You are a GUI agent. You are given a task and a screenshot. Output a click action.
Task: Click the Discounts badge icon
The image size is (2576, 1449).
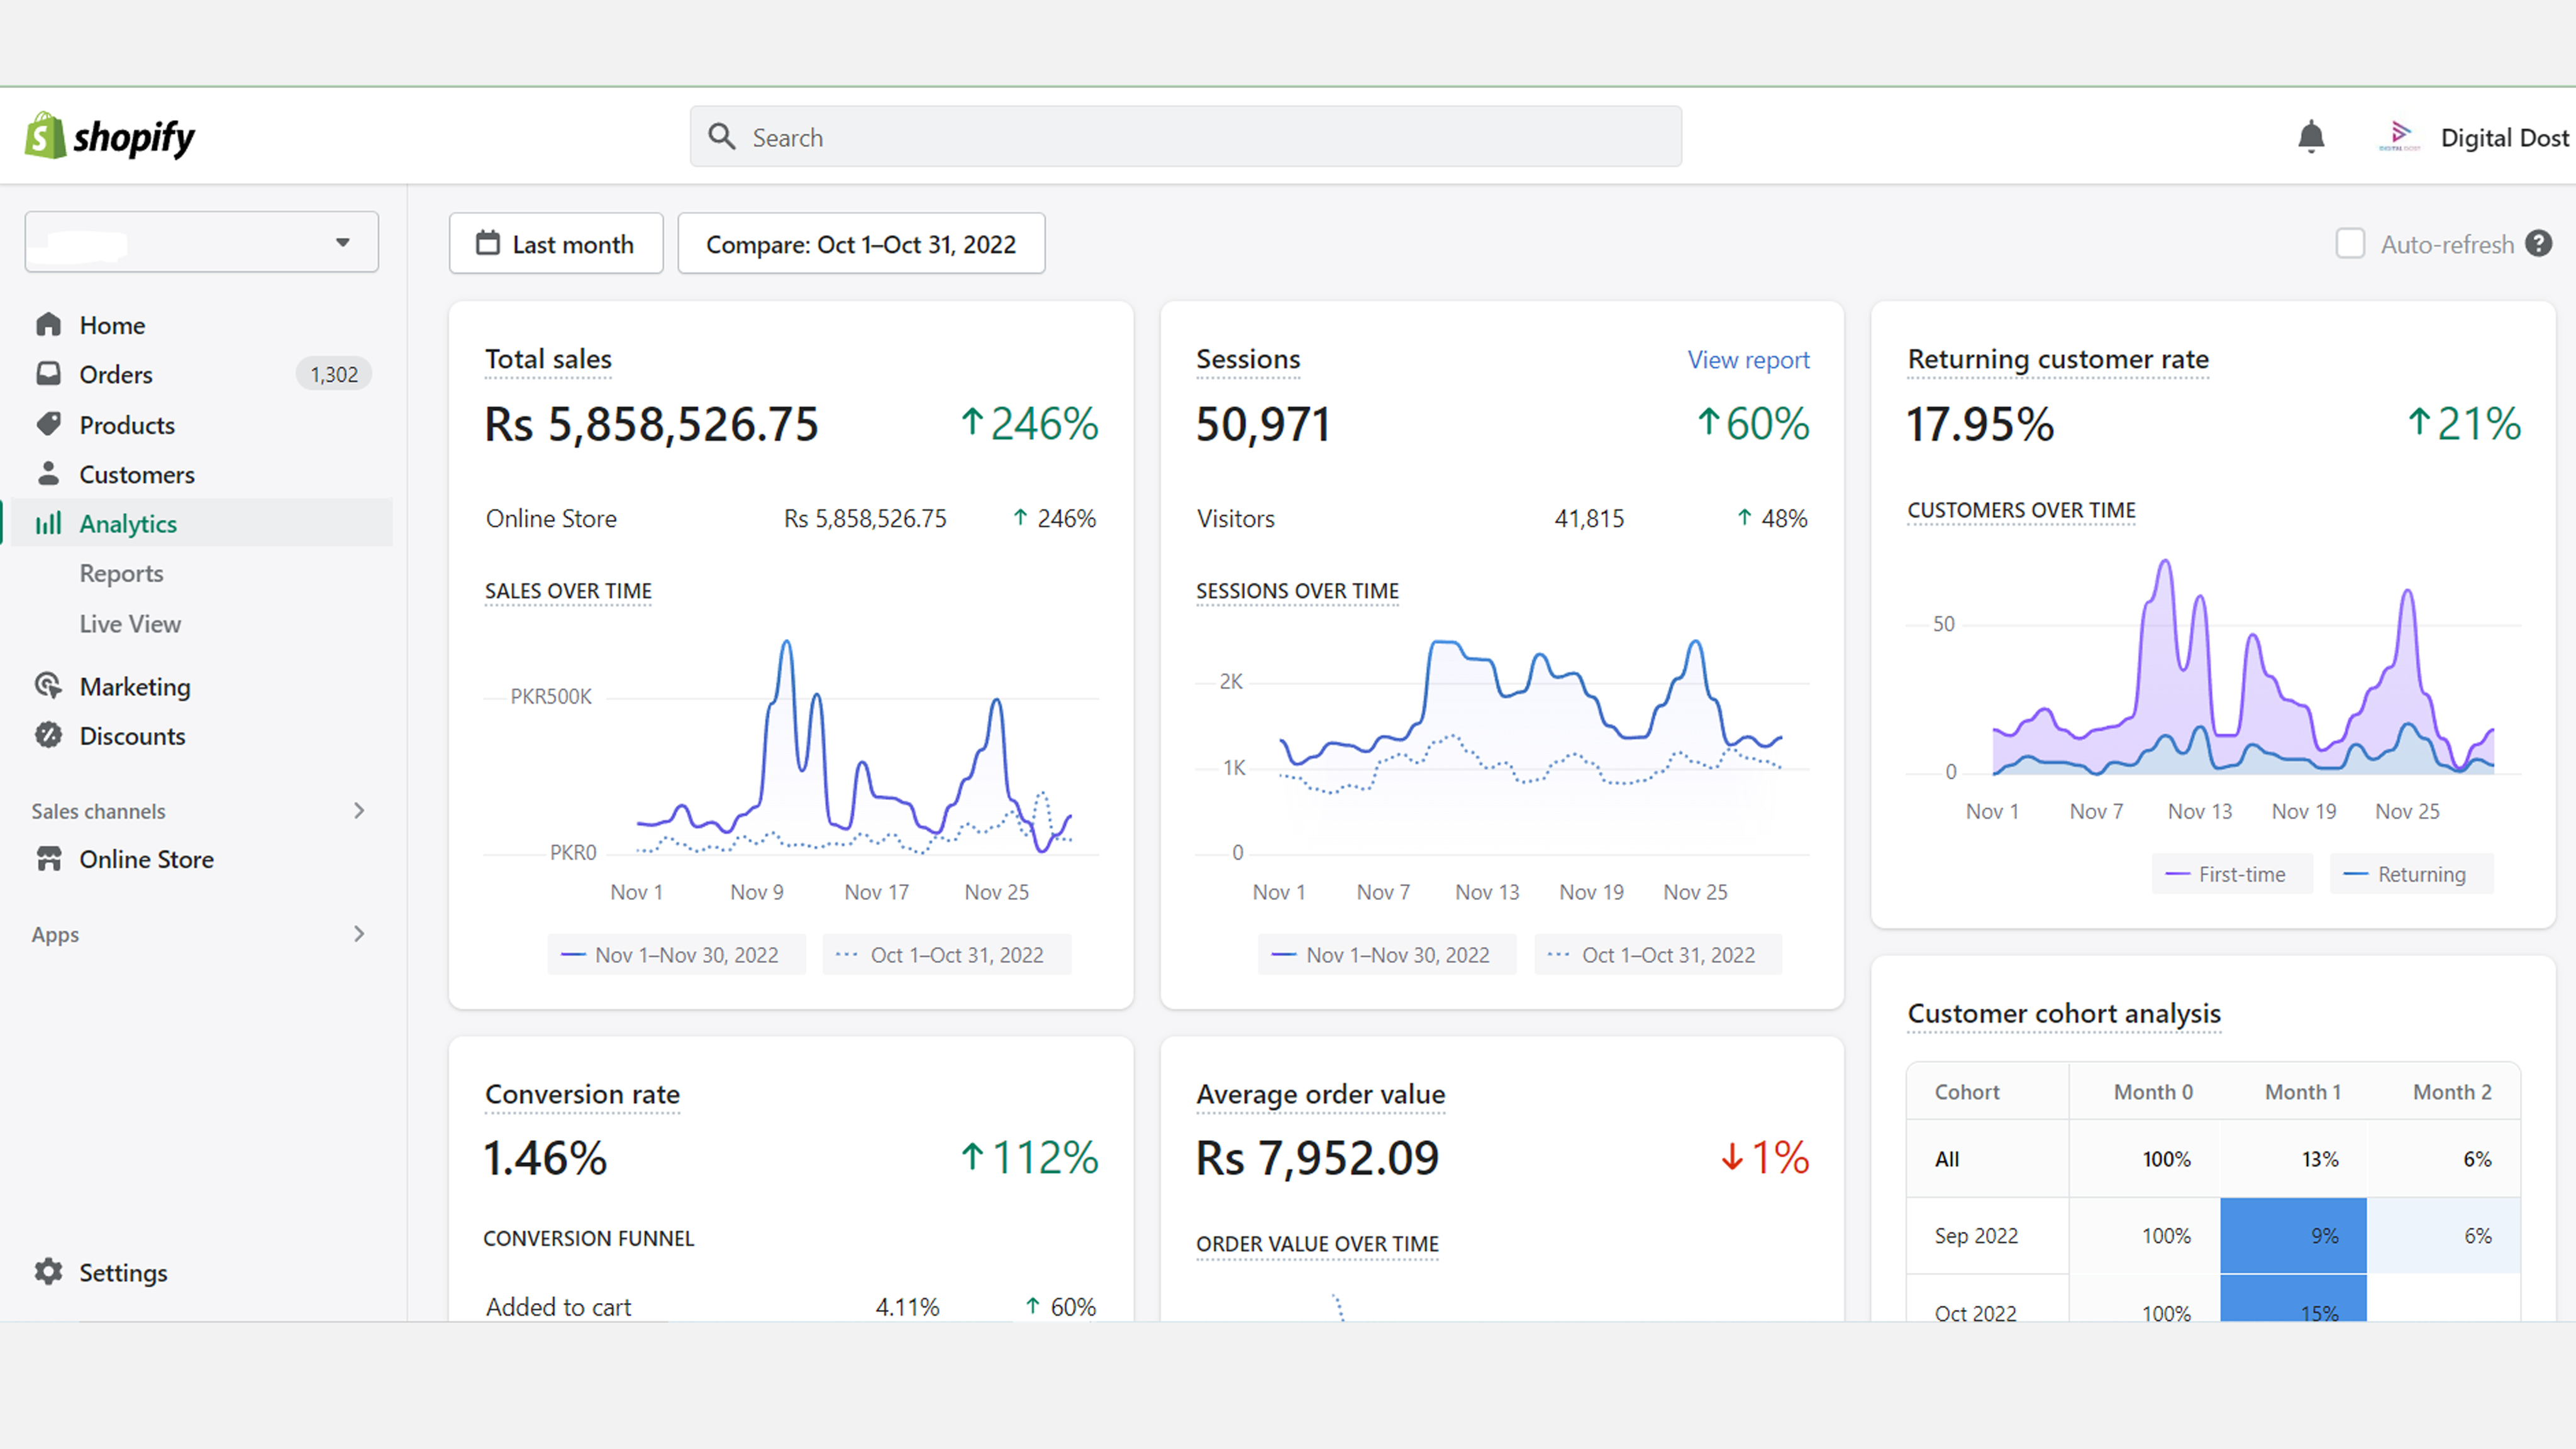(48, 735)
